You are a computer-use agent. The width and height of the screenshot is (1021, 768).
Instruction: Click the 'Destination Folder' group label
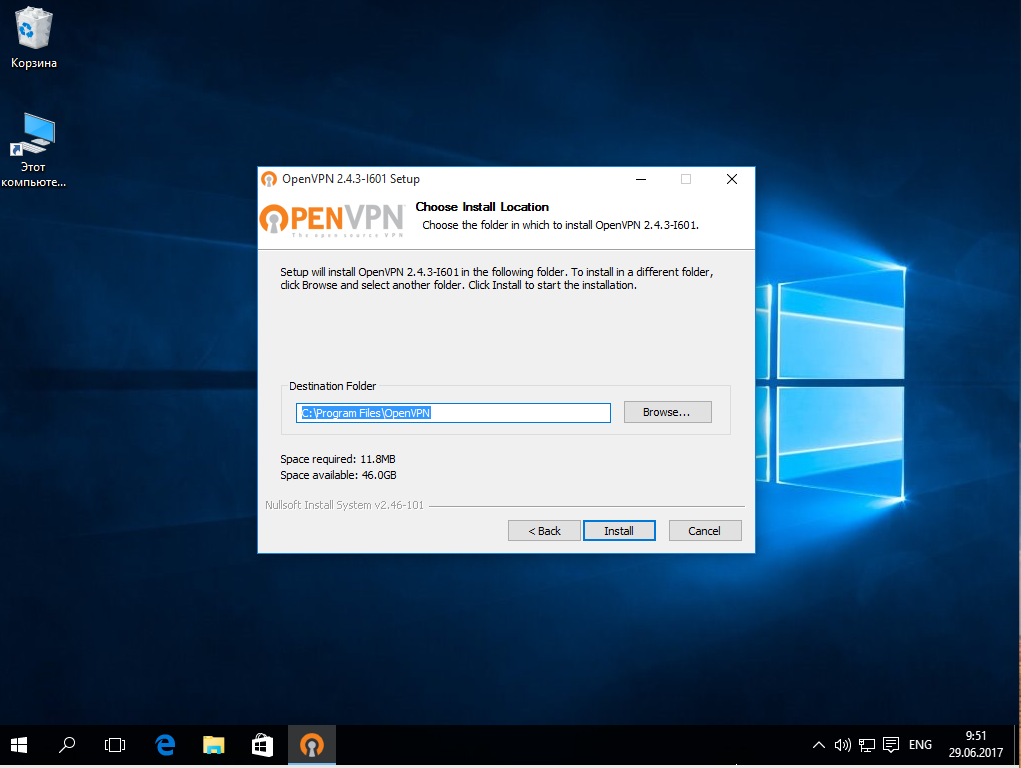pyautogui.click(x=333, y=386)
